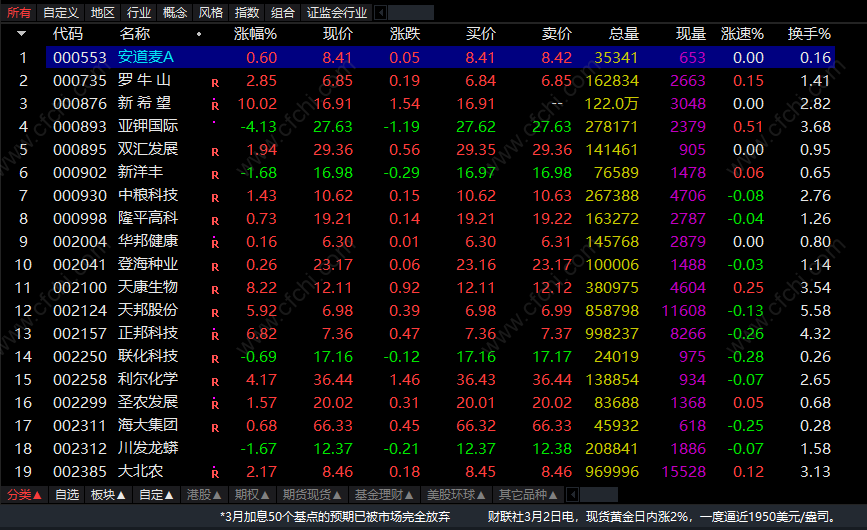This screenshot has height=530, width=867.
Task: Open the 指数 tab
Action: (247, 12)
